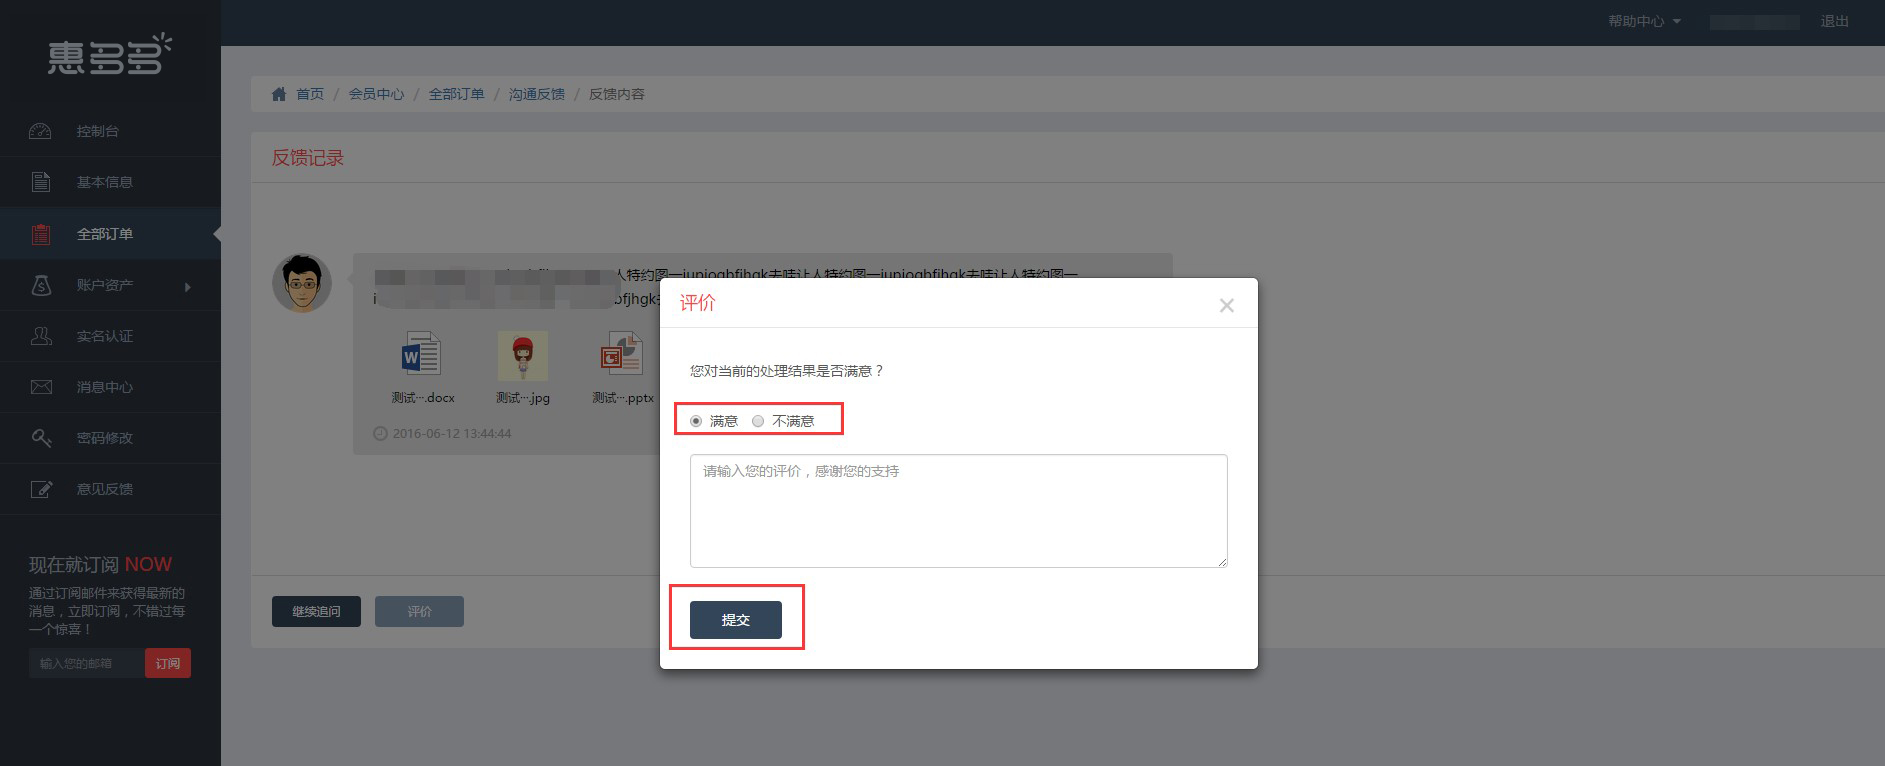The height and width of the screenshot is (766, 1885).
Task: Open the 测试.docx Word attachment
Action: coord(421,355)
